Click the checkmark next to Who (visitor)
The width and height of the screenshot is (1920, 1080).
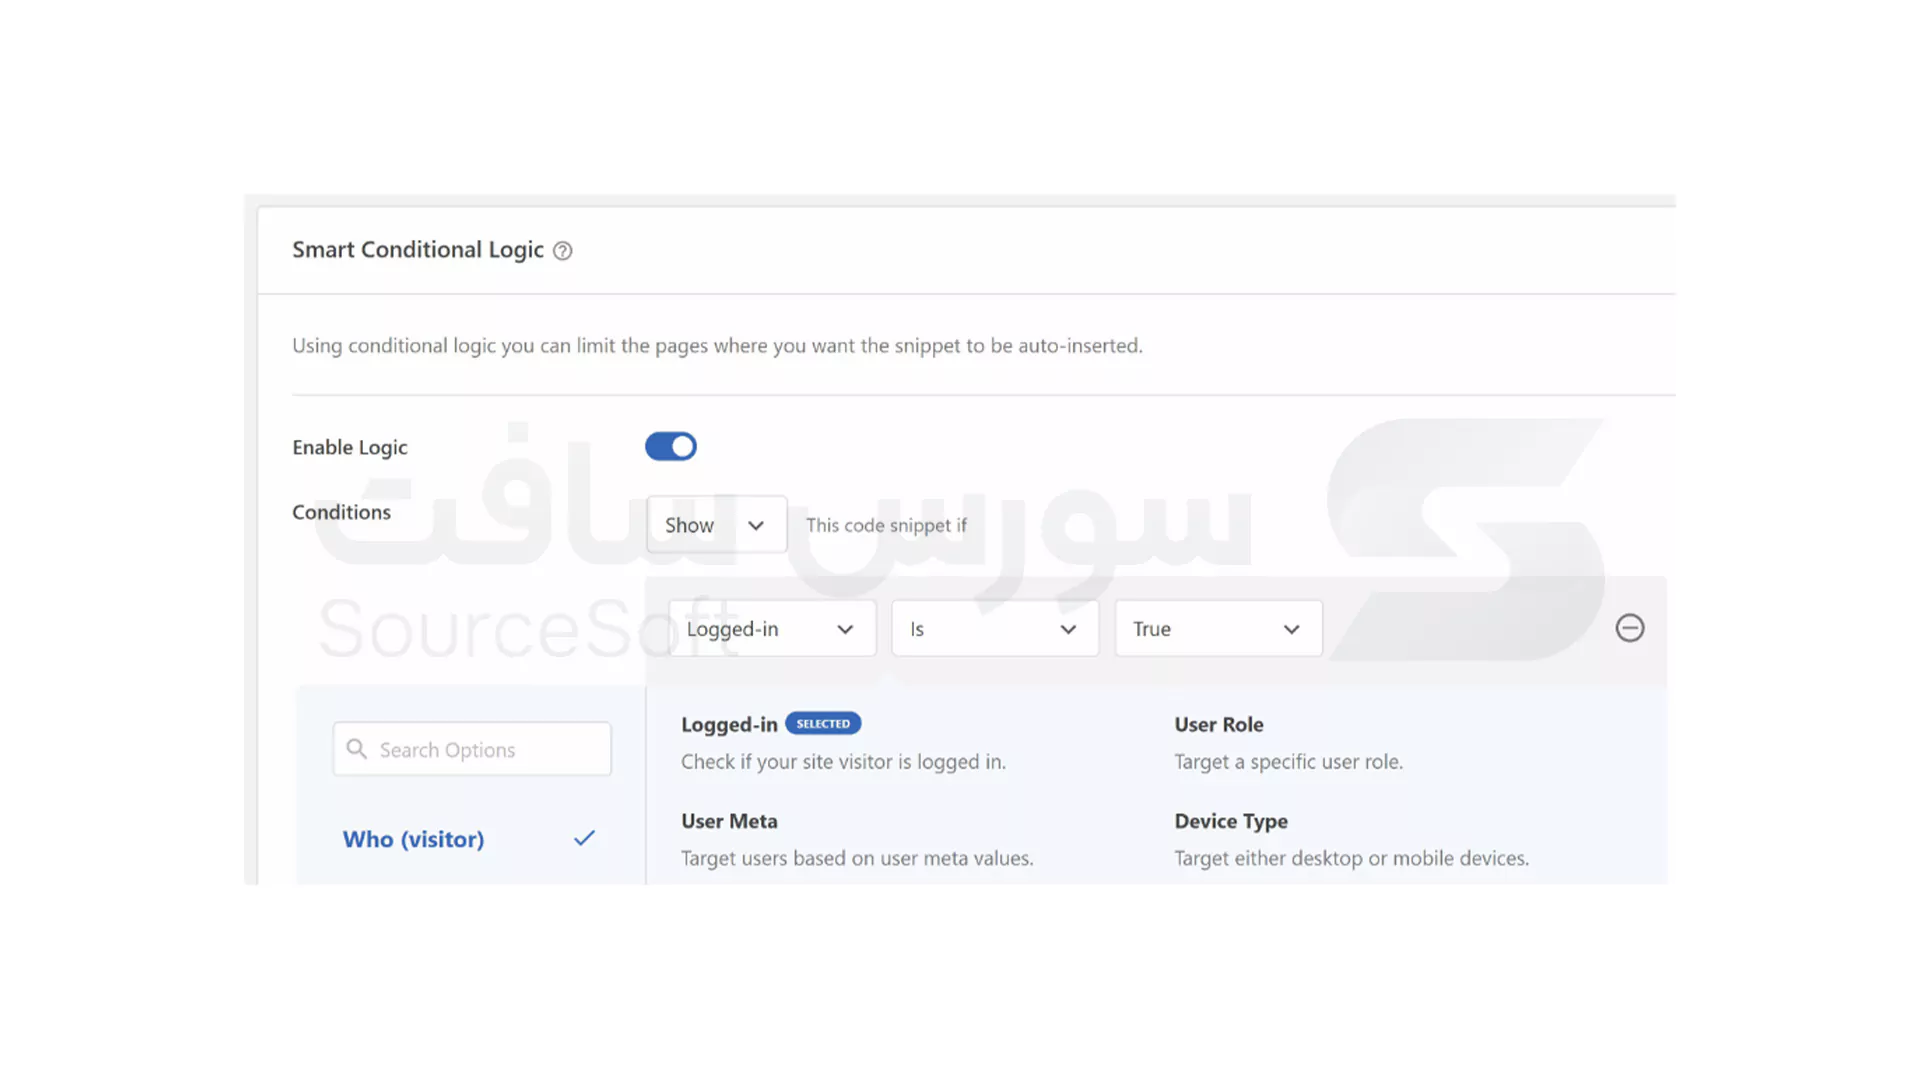(585, 839)
